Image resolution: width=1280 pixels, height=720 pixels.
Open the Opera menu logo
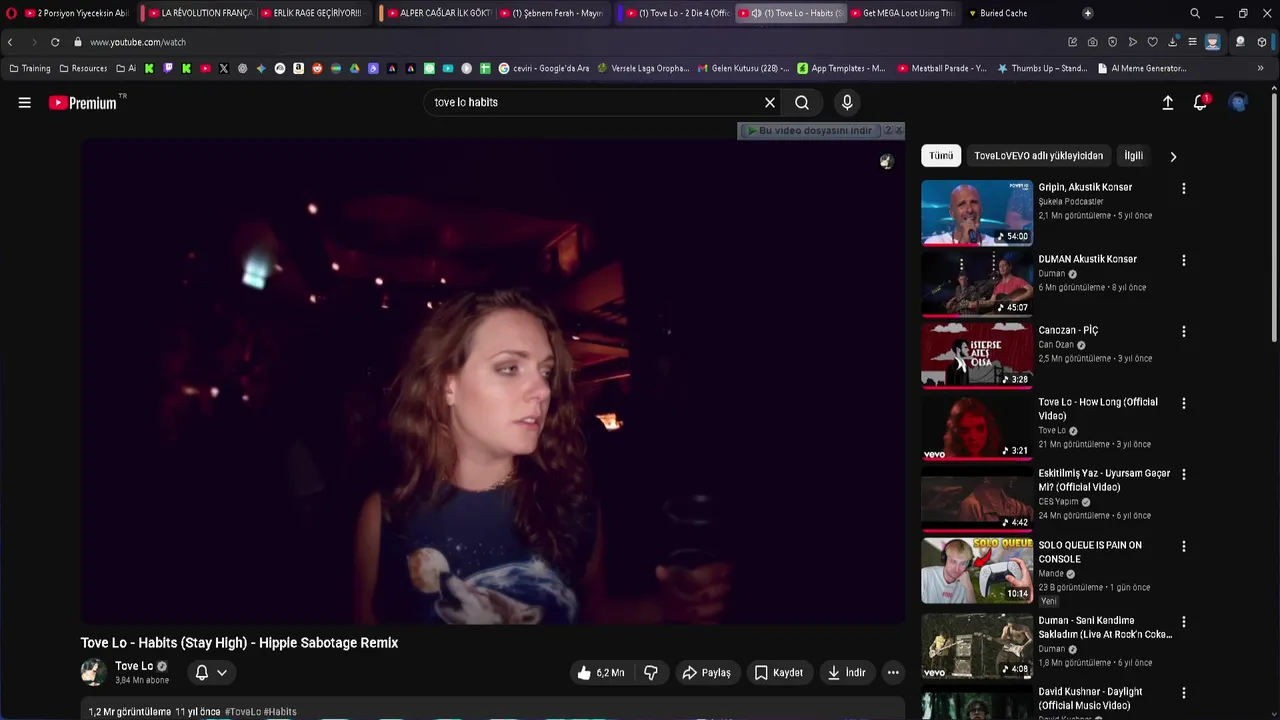[11, 13]
